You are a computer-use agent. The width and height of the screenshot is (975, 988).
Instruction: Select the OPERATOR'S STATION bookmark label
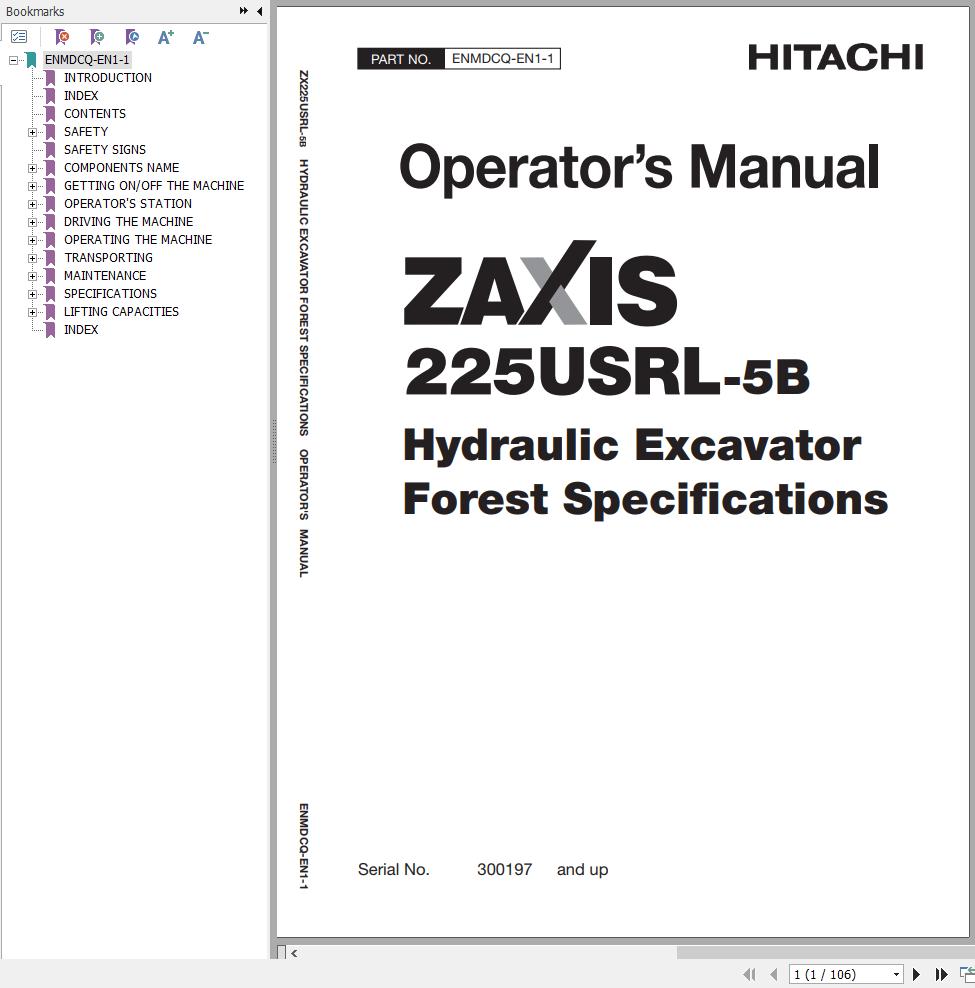(128, 204)
